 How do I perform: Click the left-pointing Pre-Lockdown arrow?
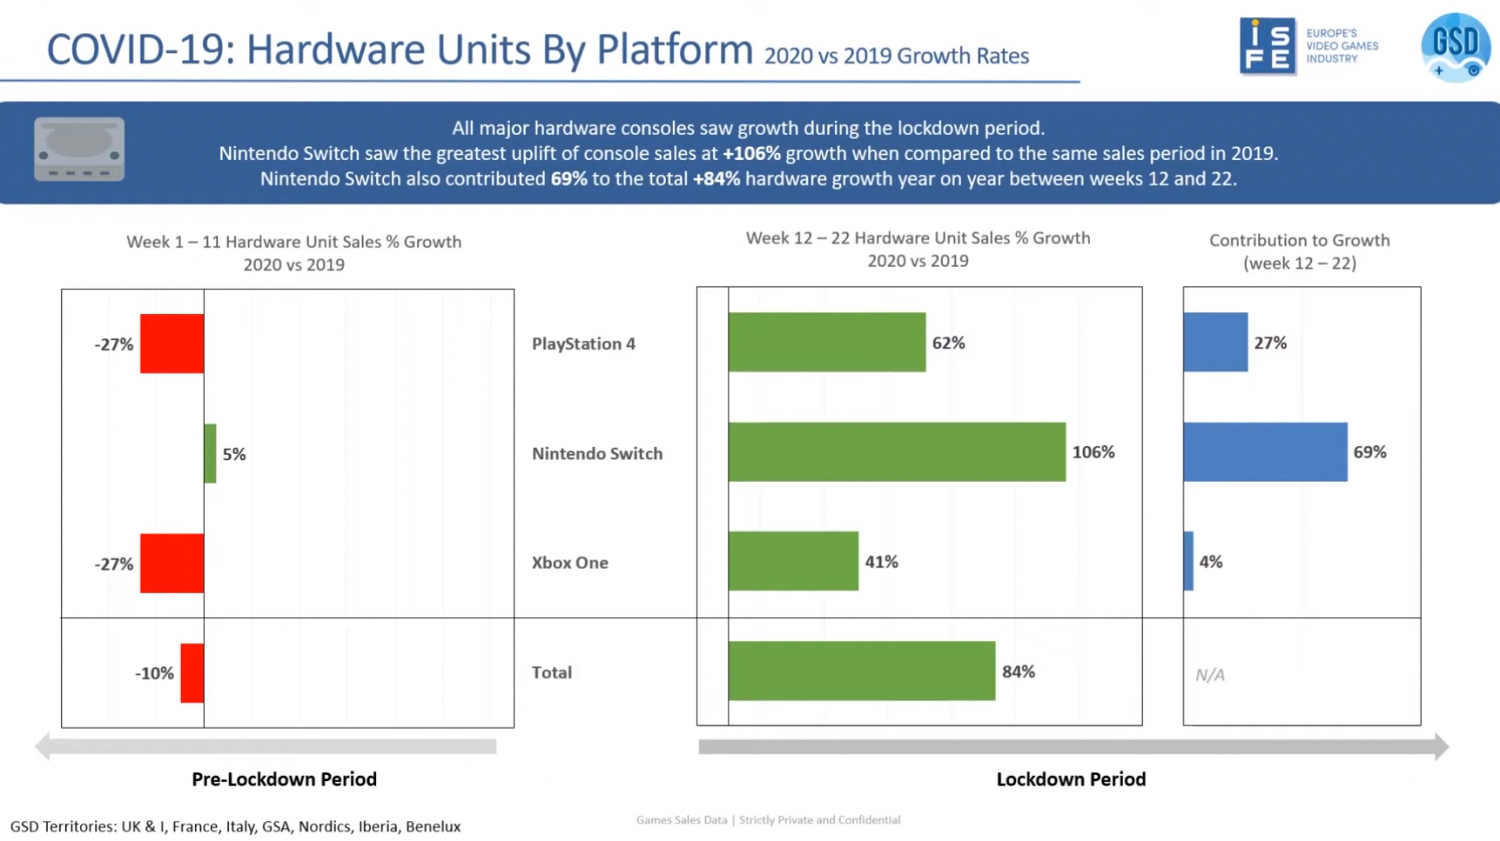pos(266,746)
